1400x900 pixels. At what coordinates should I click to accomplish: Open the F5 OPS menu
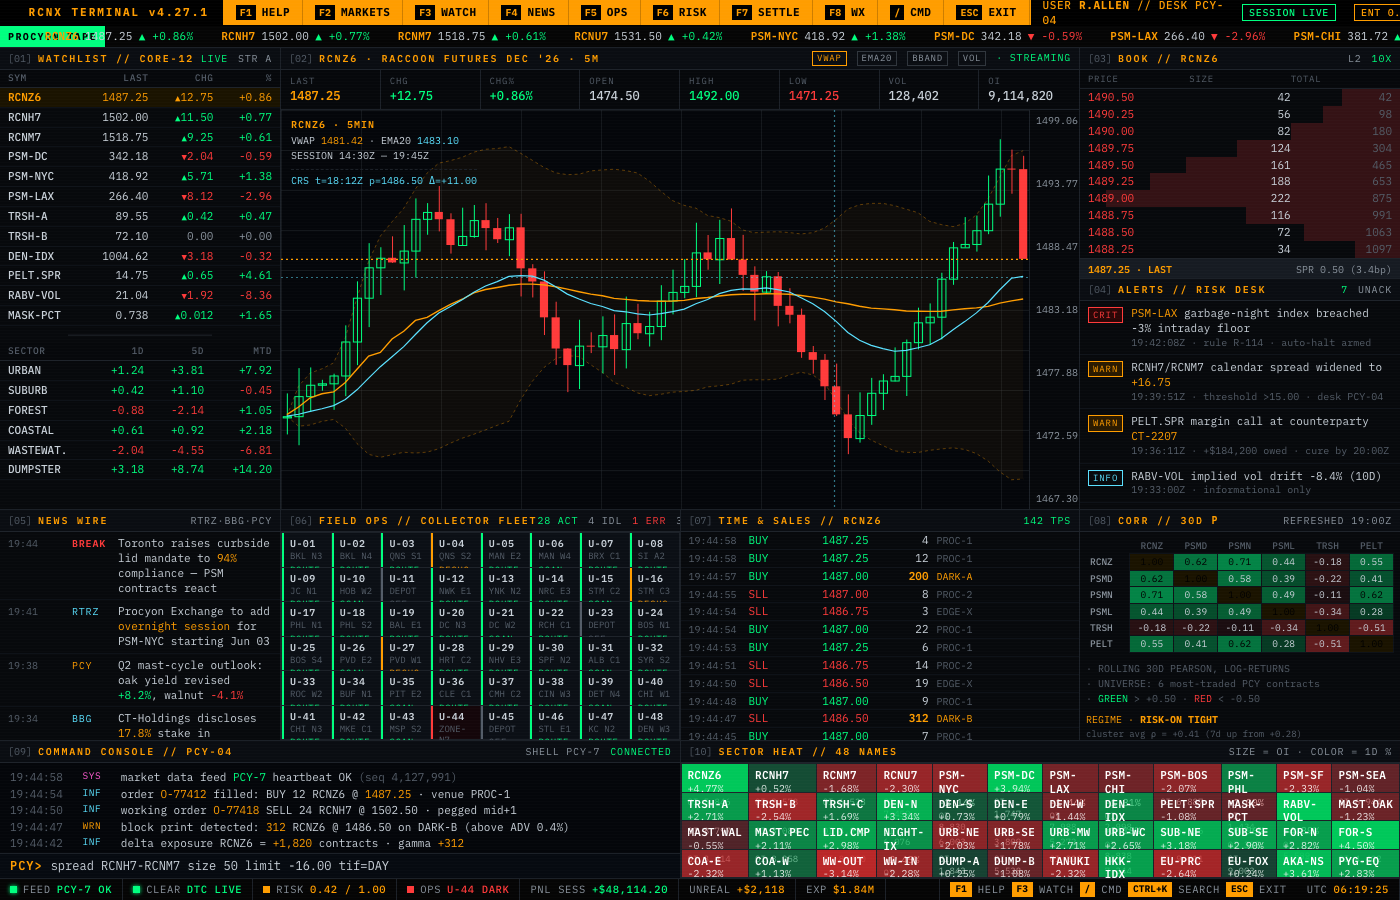pos(604,12)
